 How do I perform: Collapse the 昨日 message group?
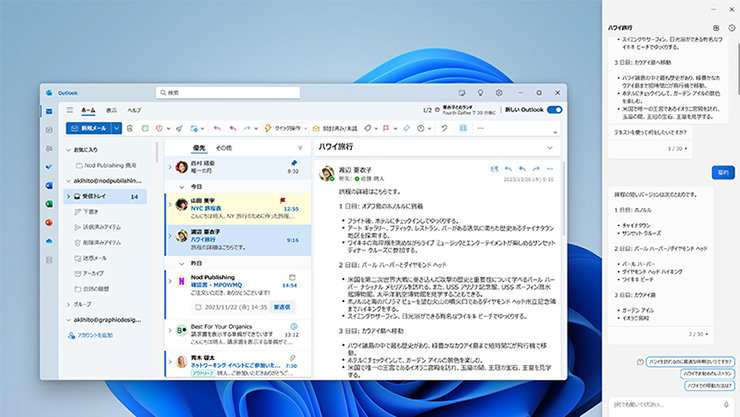click(x=182, y=263)
